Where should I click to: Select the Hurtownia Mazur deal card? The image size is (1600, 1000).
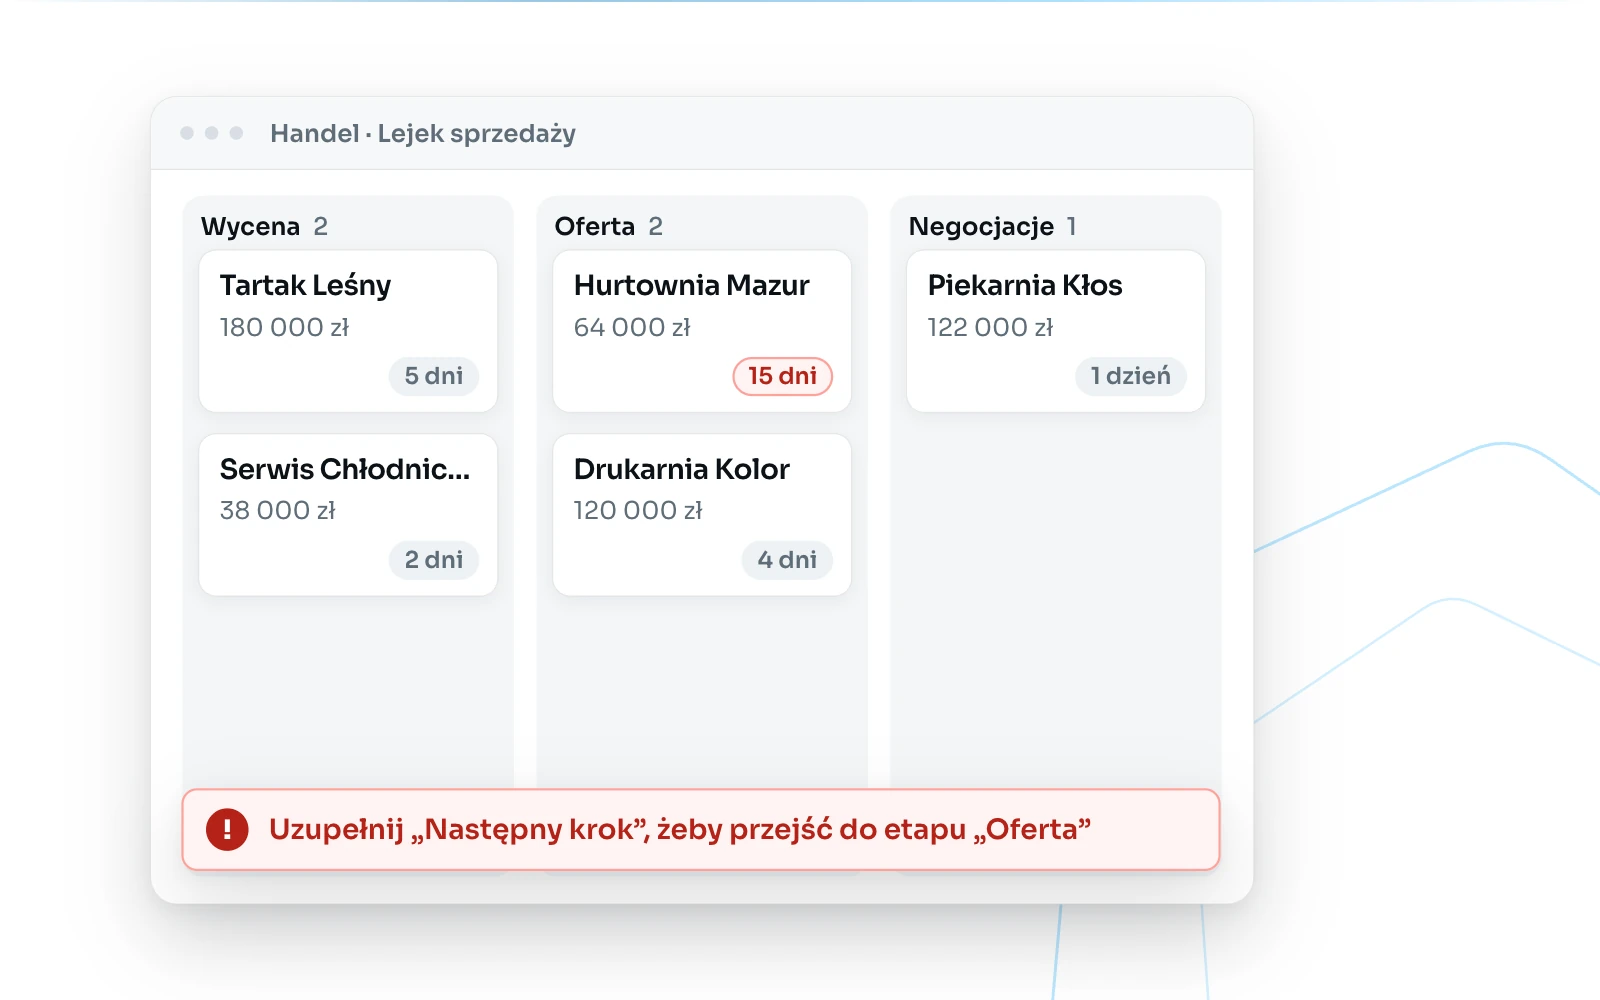[x=702, y=331]
